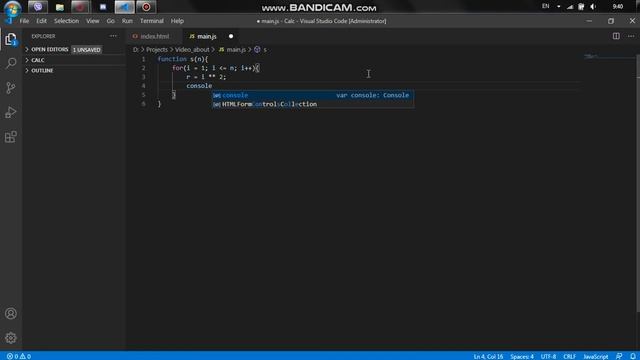Click Projects in the breadcrumb

pyautogui.click(x=157, y=49)
